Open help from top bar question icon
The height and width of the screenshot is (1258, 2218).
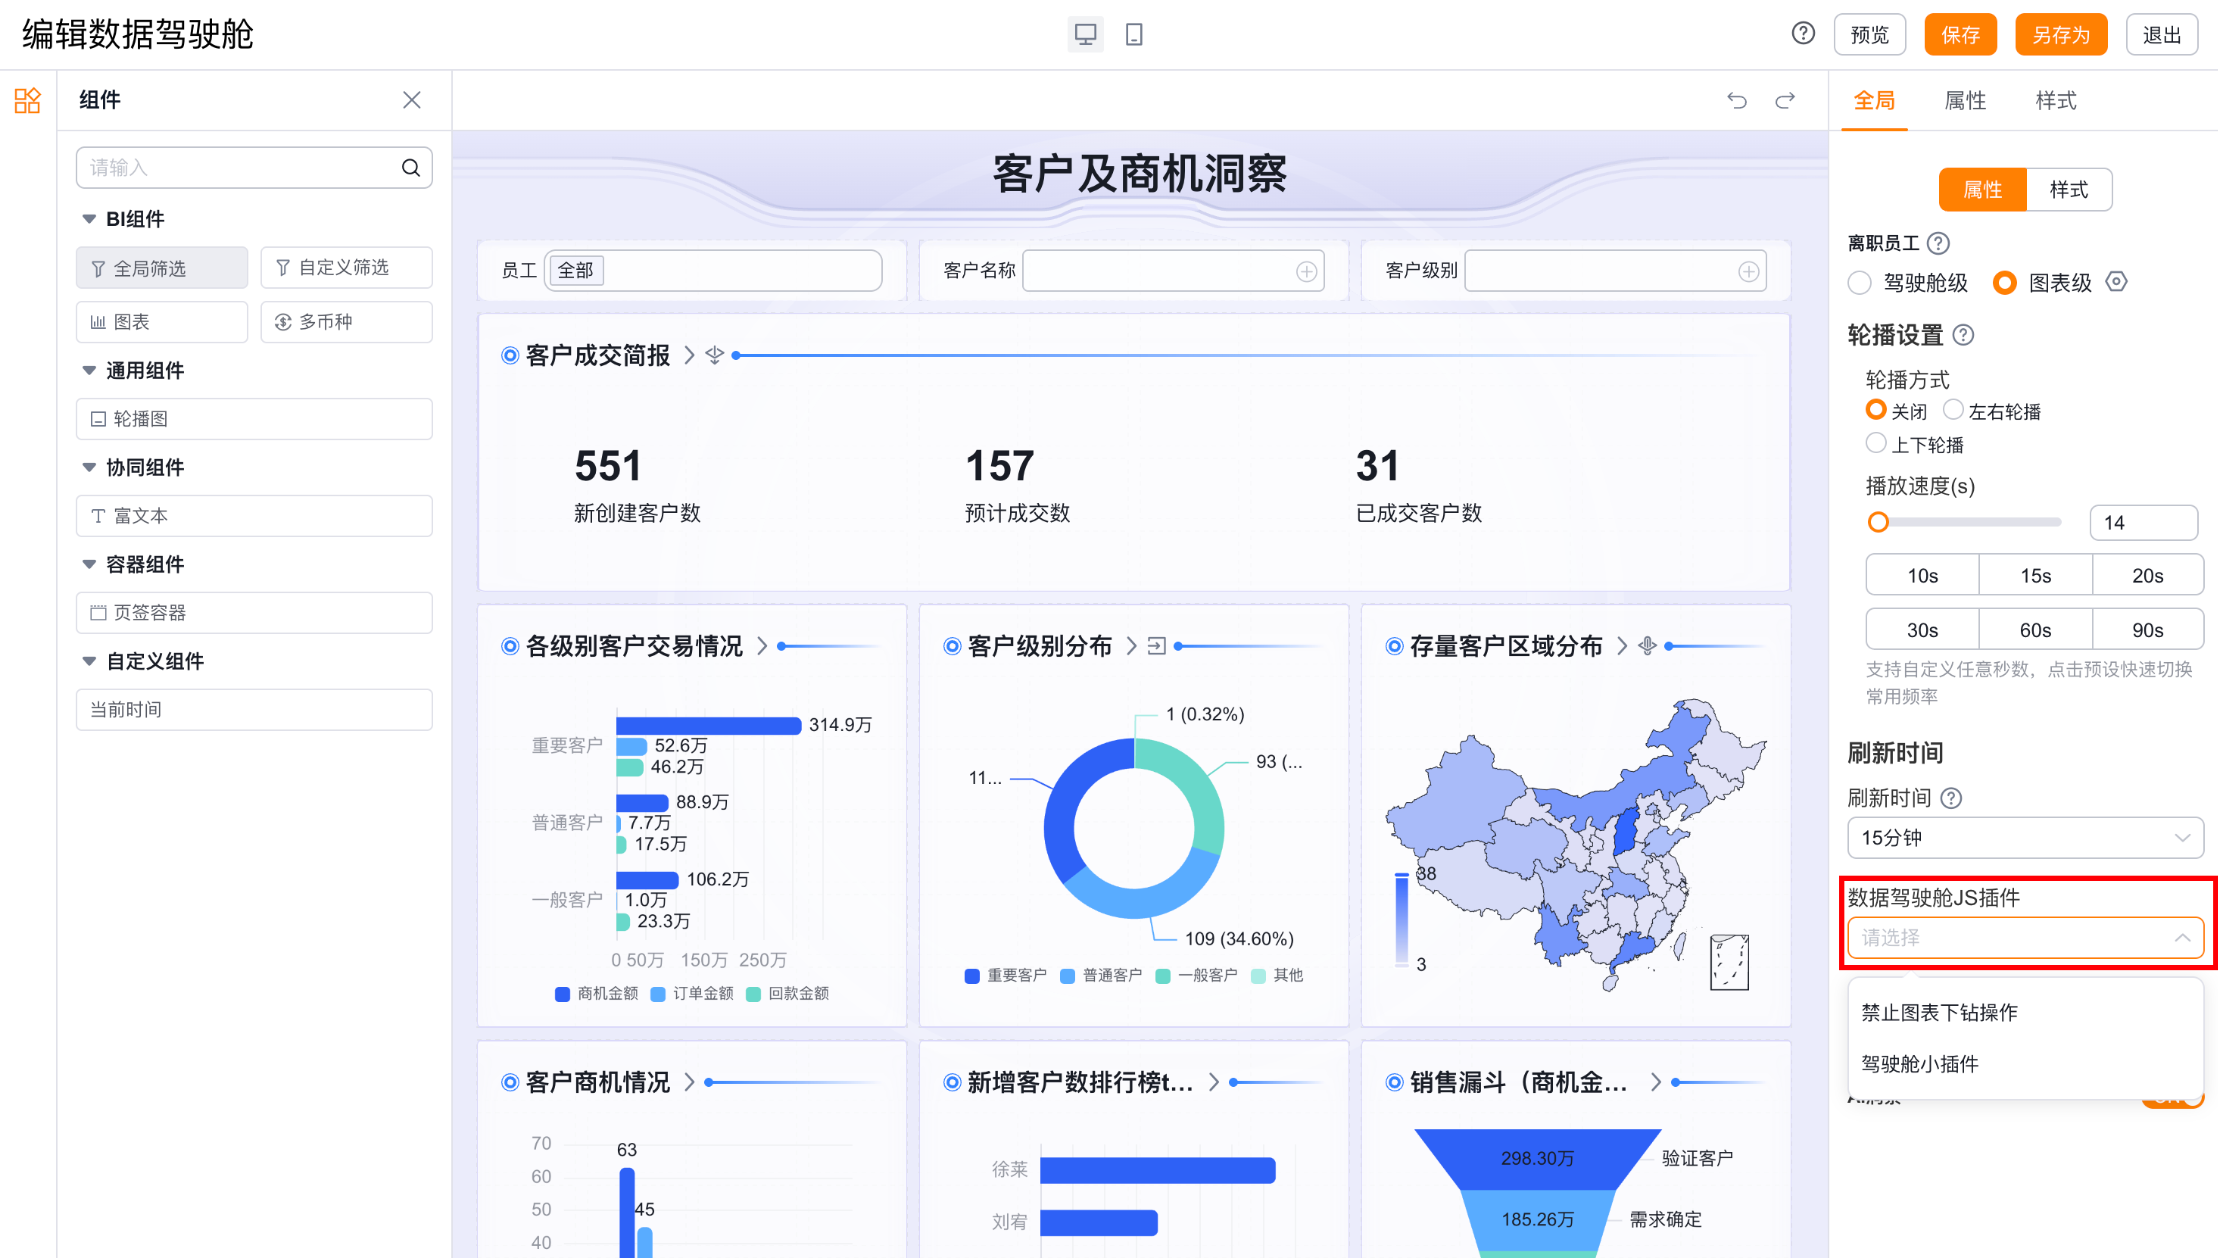tap(1803, 34)
